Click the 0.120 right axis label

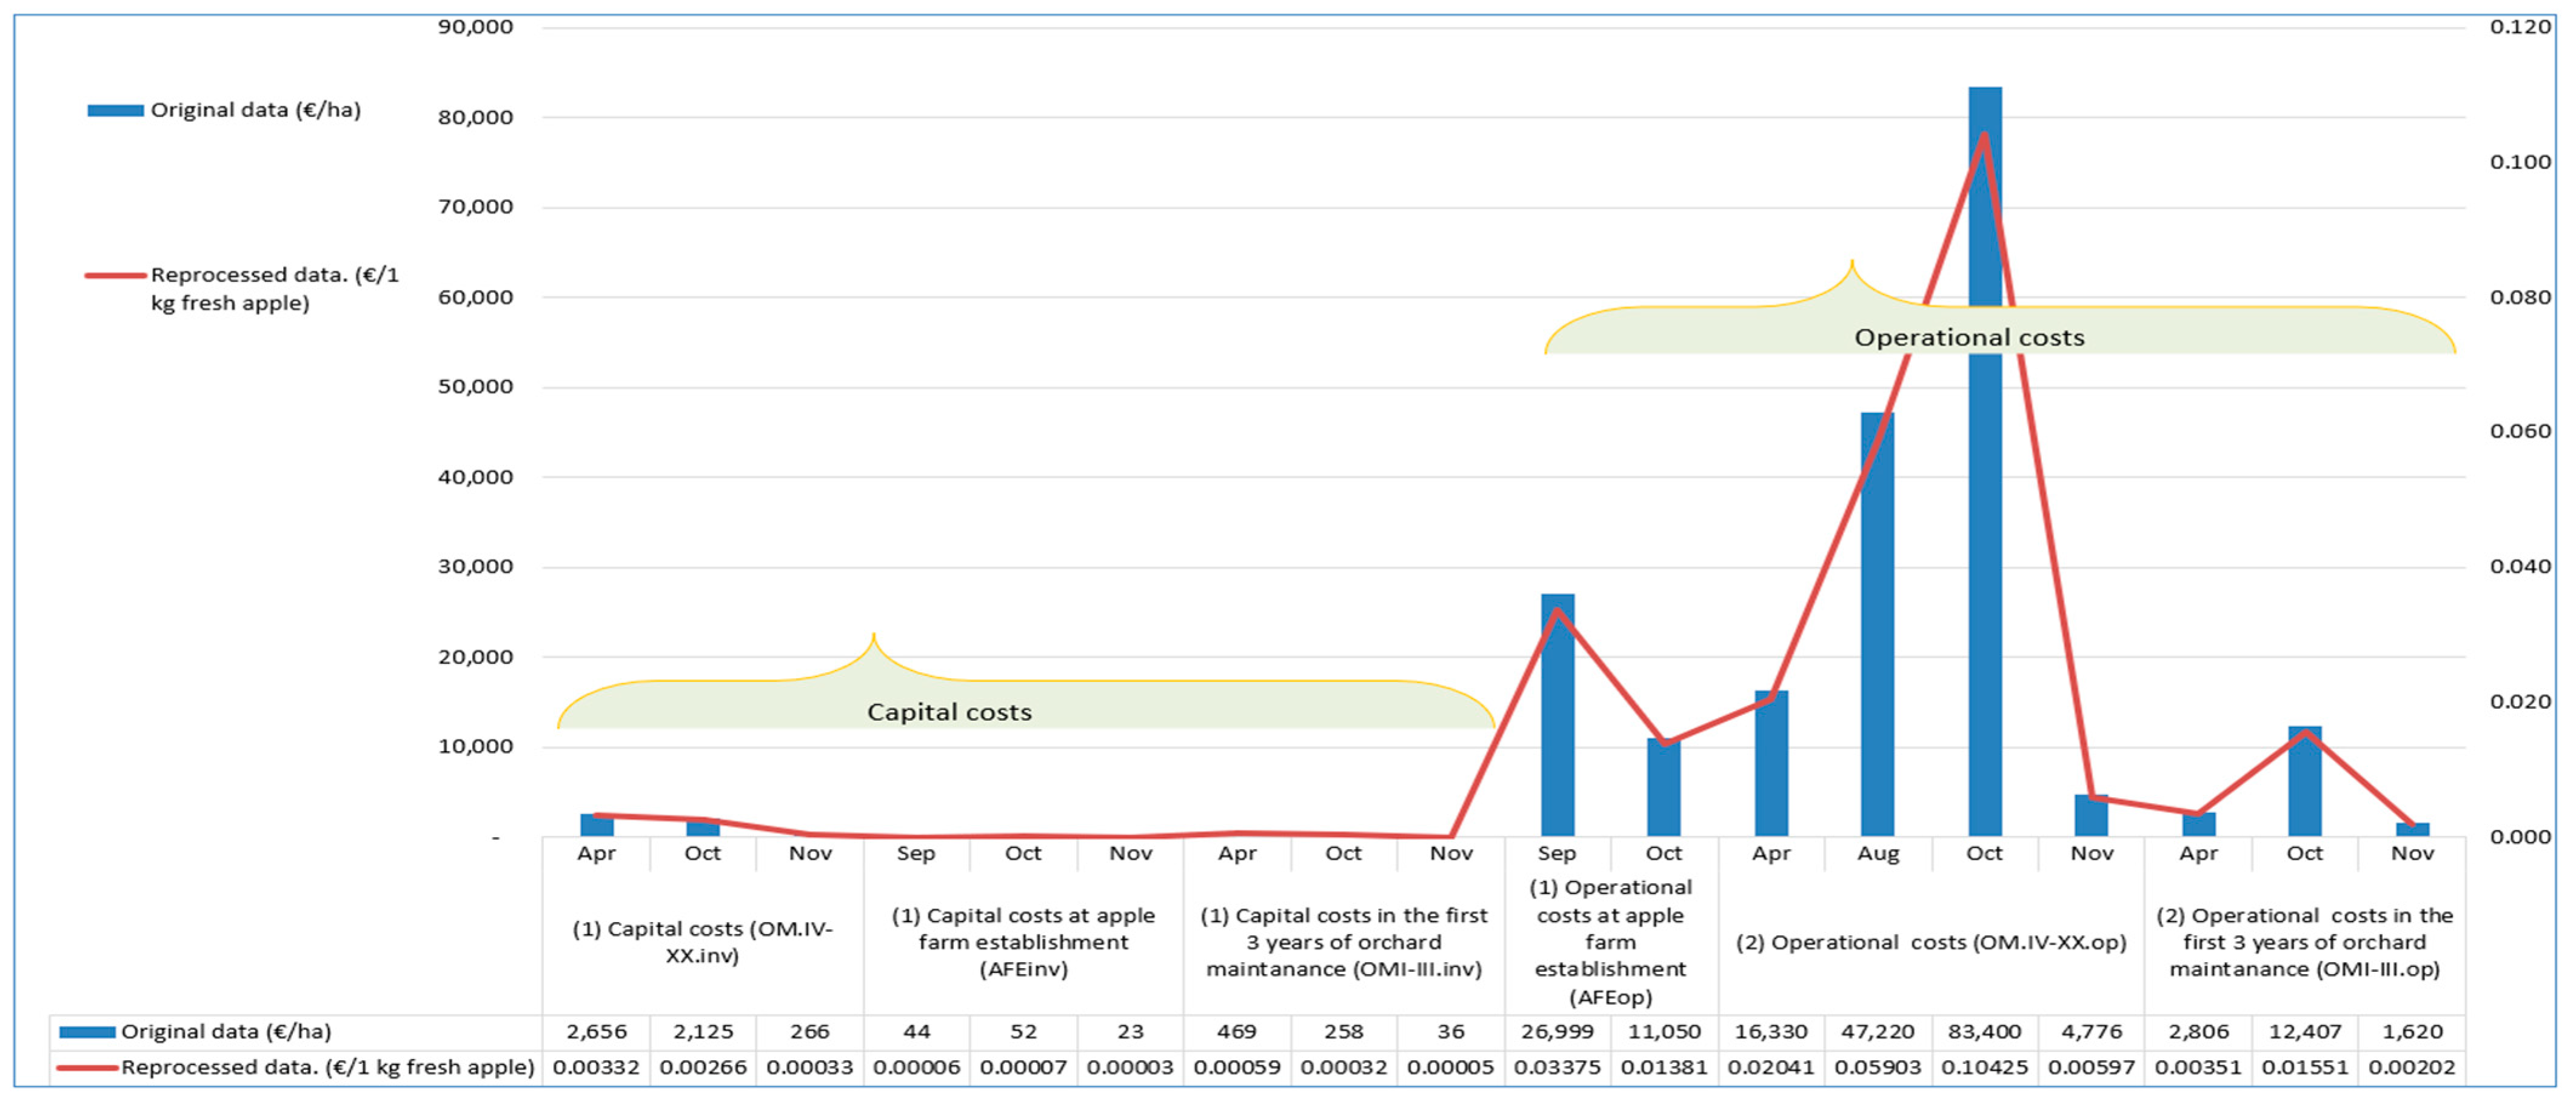coord(2520,27)
